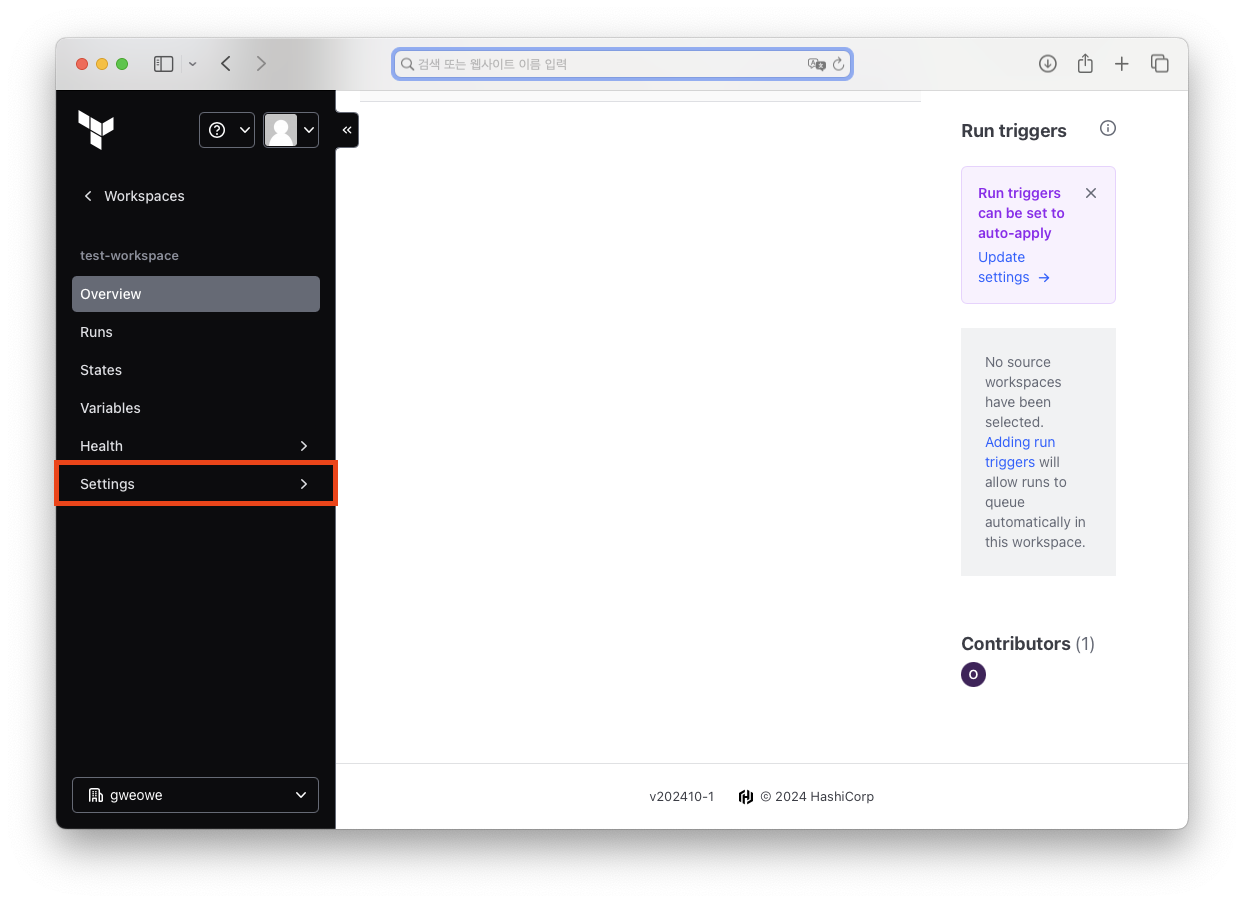
Task: Reload the page with refresh icon
Action: pos(838,64)
